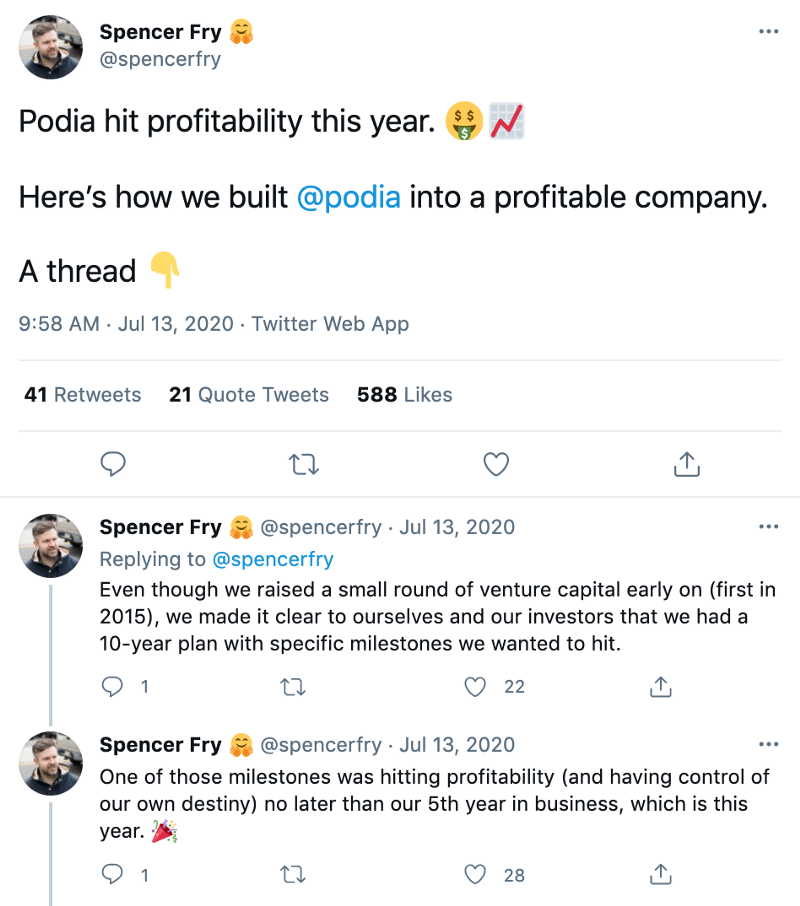Share the milestones reply tweet
800x906 pixels.
[660, 874]
